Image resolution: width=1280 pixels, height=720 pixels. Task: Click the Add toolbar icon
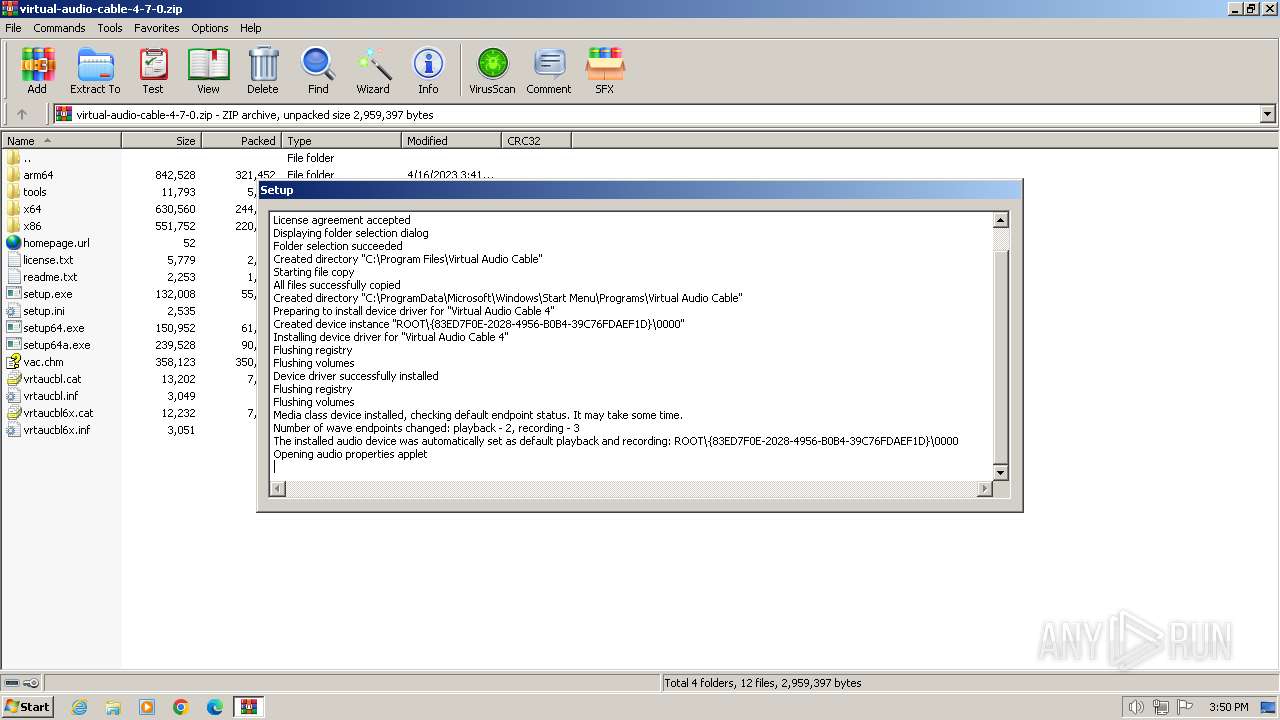[x=37, y=70]
